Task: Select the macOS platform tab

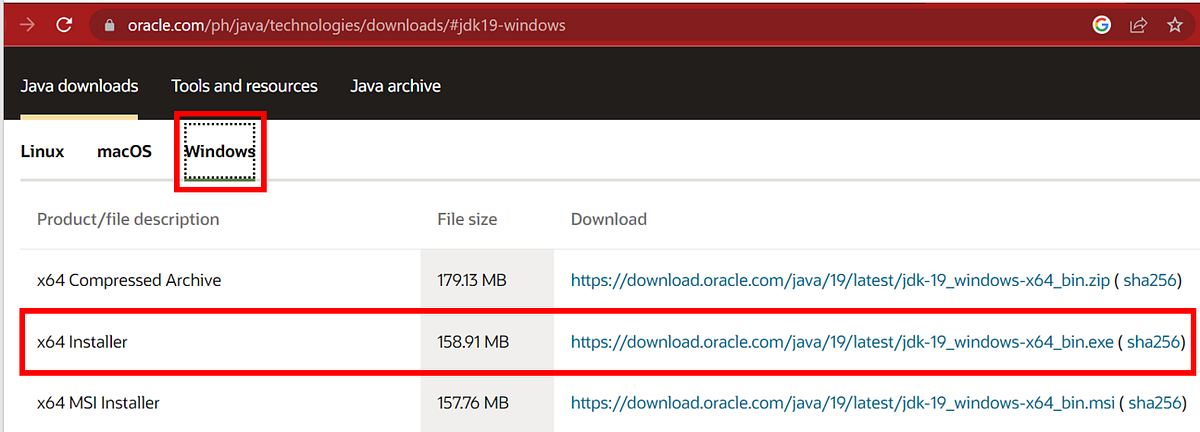Action: coord(124,152)
